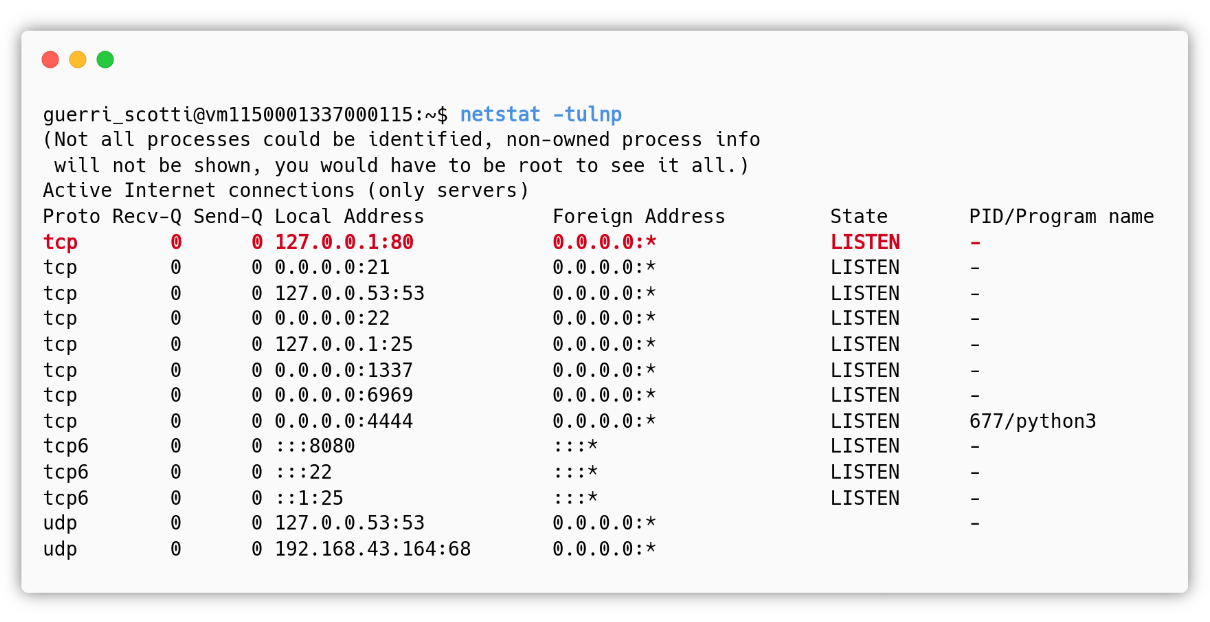Click the Active Internet connections line
This screenshot has width=1210, height=622.
[286, 190]
